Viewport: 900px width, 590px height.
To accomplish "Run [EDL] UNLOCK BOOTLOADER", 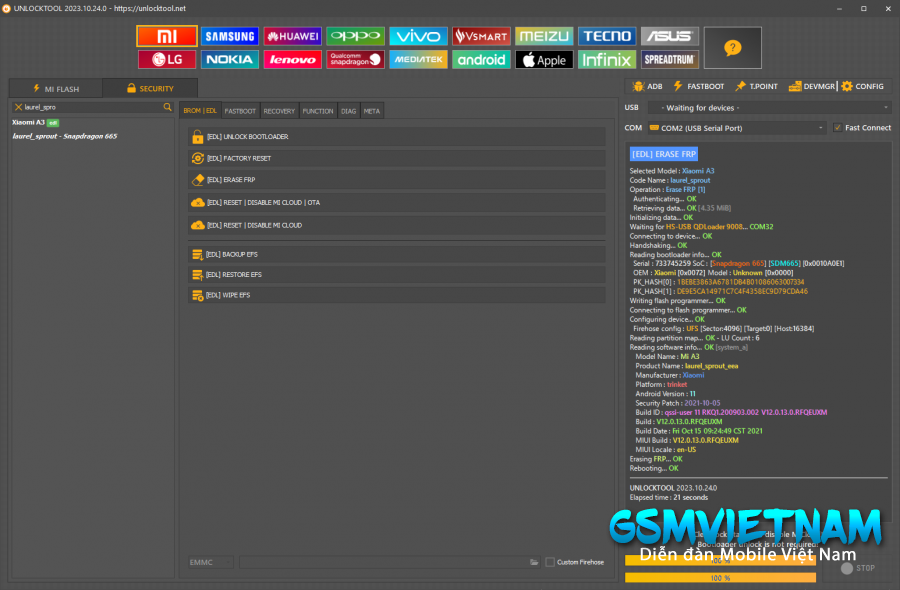I will 397,137.
